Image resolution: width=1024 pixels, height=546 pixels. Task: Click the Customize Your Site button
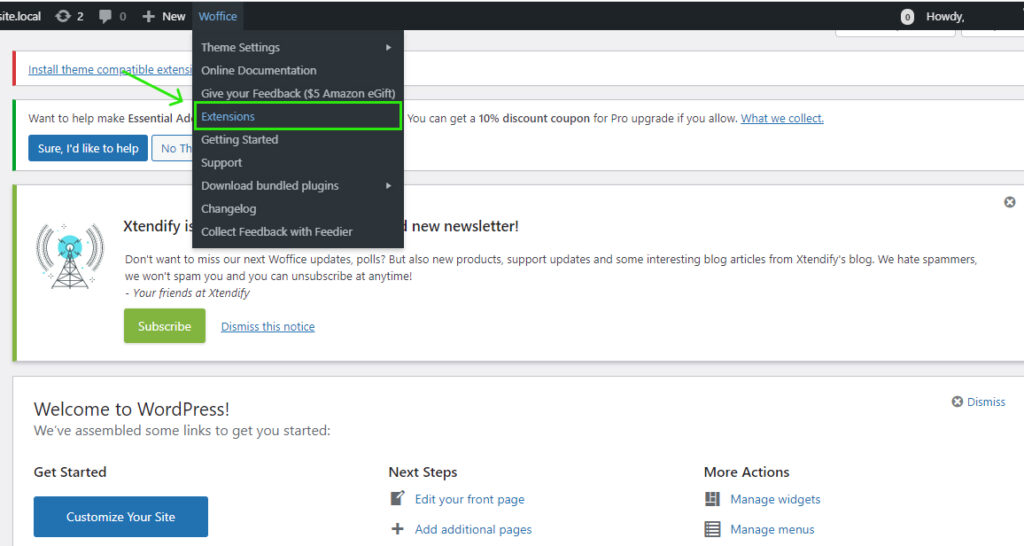click(x=121, y=517)
